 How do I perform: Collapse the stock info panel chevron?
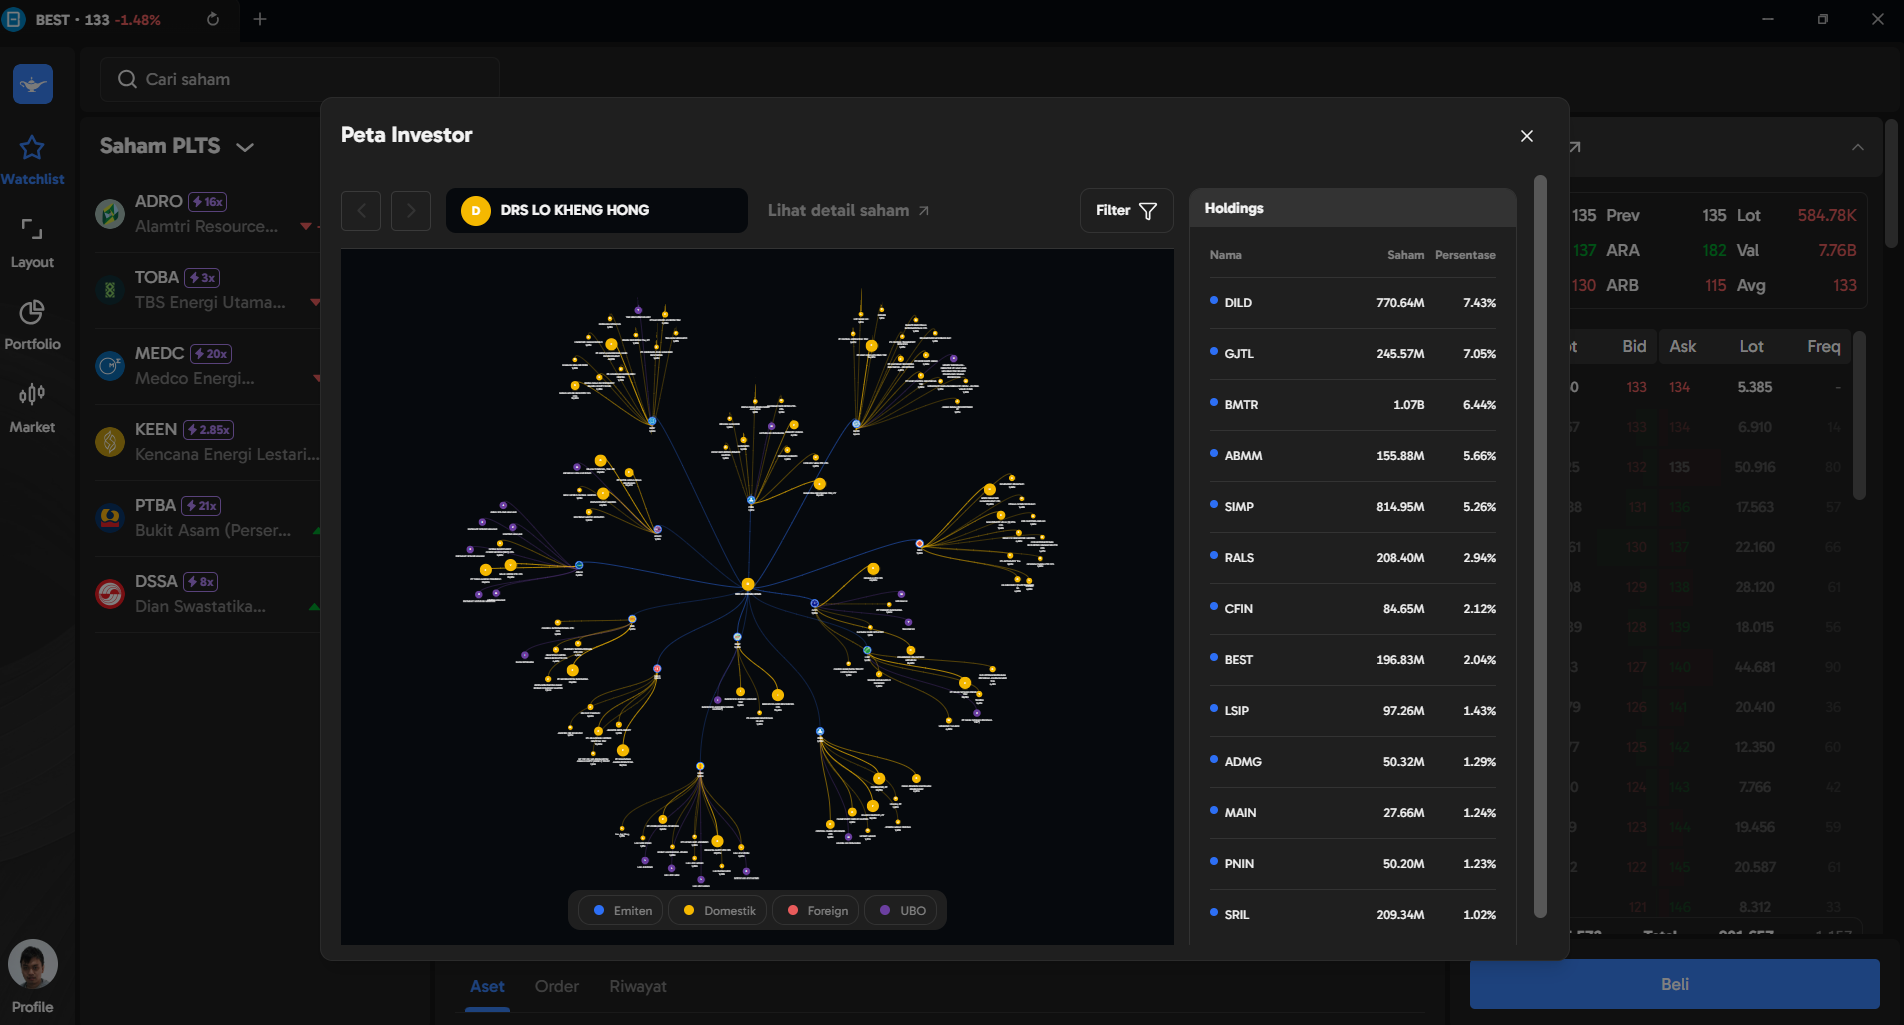coord(1857,147)
